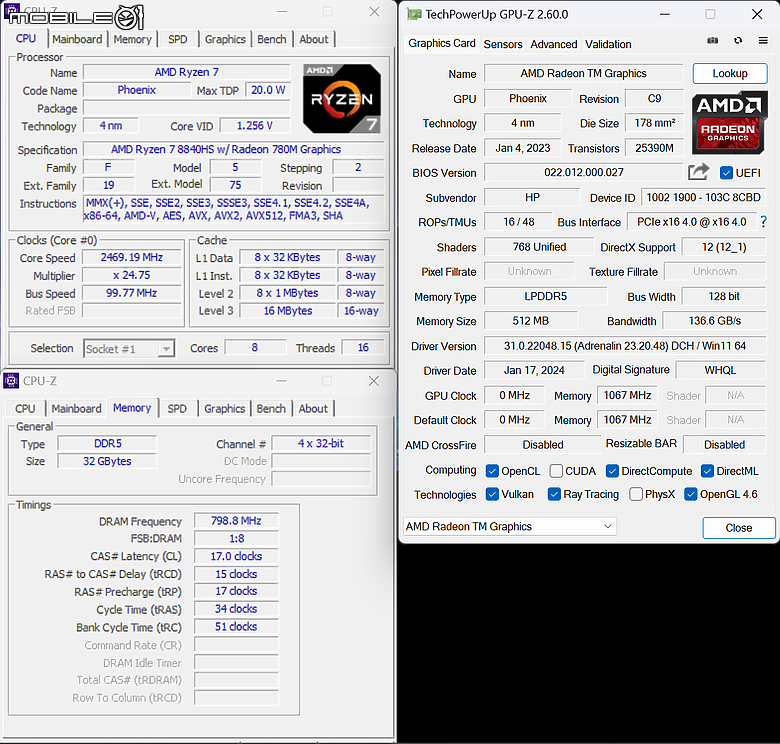Viewport: 780px width, 744px height.
Task: Open the Socket #1 selection dropdown
Action: point(129,349)
